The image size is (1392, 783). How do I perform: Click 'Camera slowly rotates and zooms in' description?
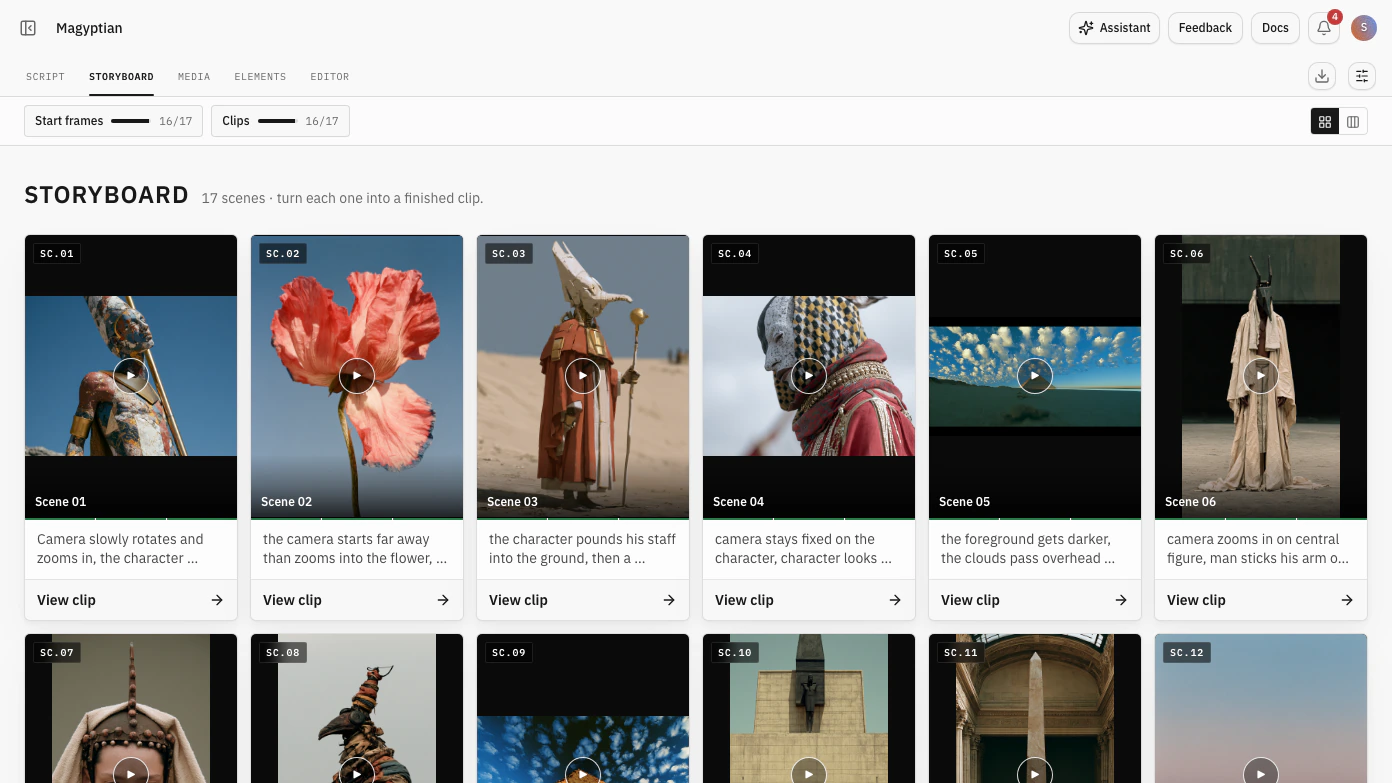coord(120,549)
